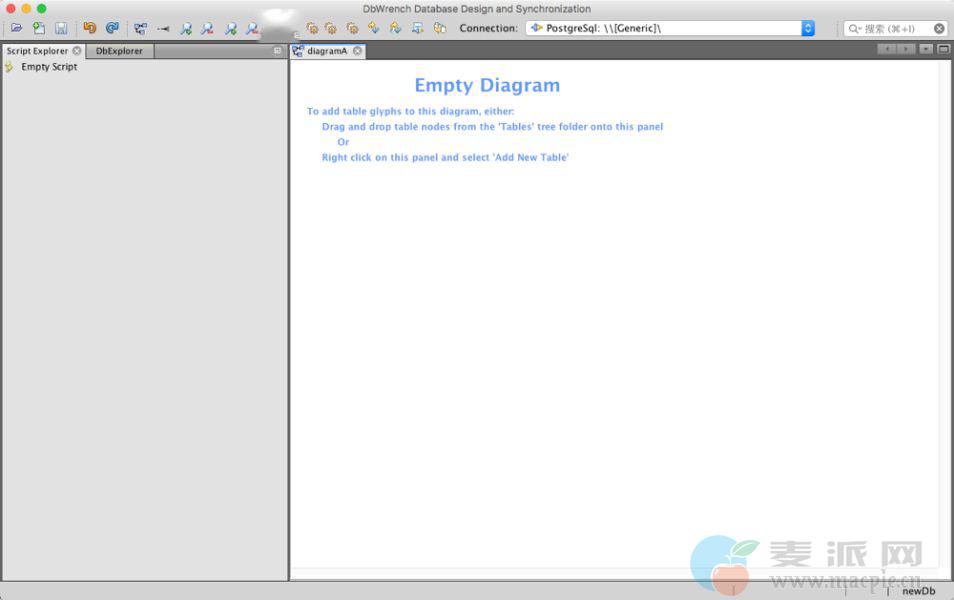Open the search options magnifier dropdown

[855, 29]
